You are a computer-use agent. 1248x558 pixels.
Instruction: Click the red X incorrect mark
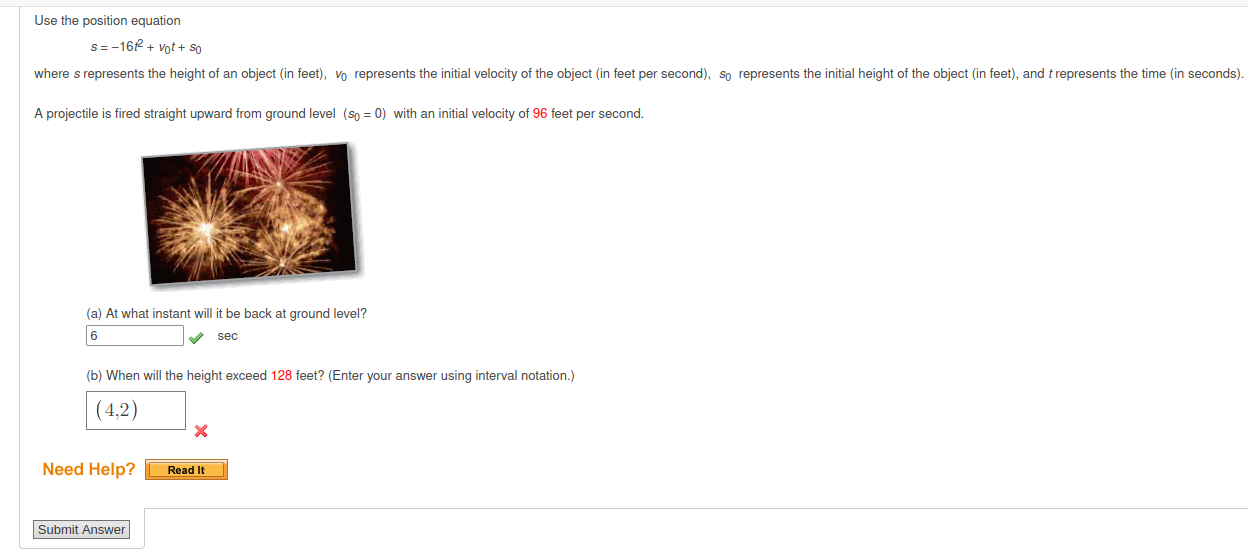[201, 431]
